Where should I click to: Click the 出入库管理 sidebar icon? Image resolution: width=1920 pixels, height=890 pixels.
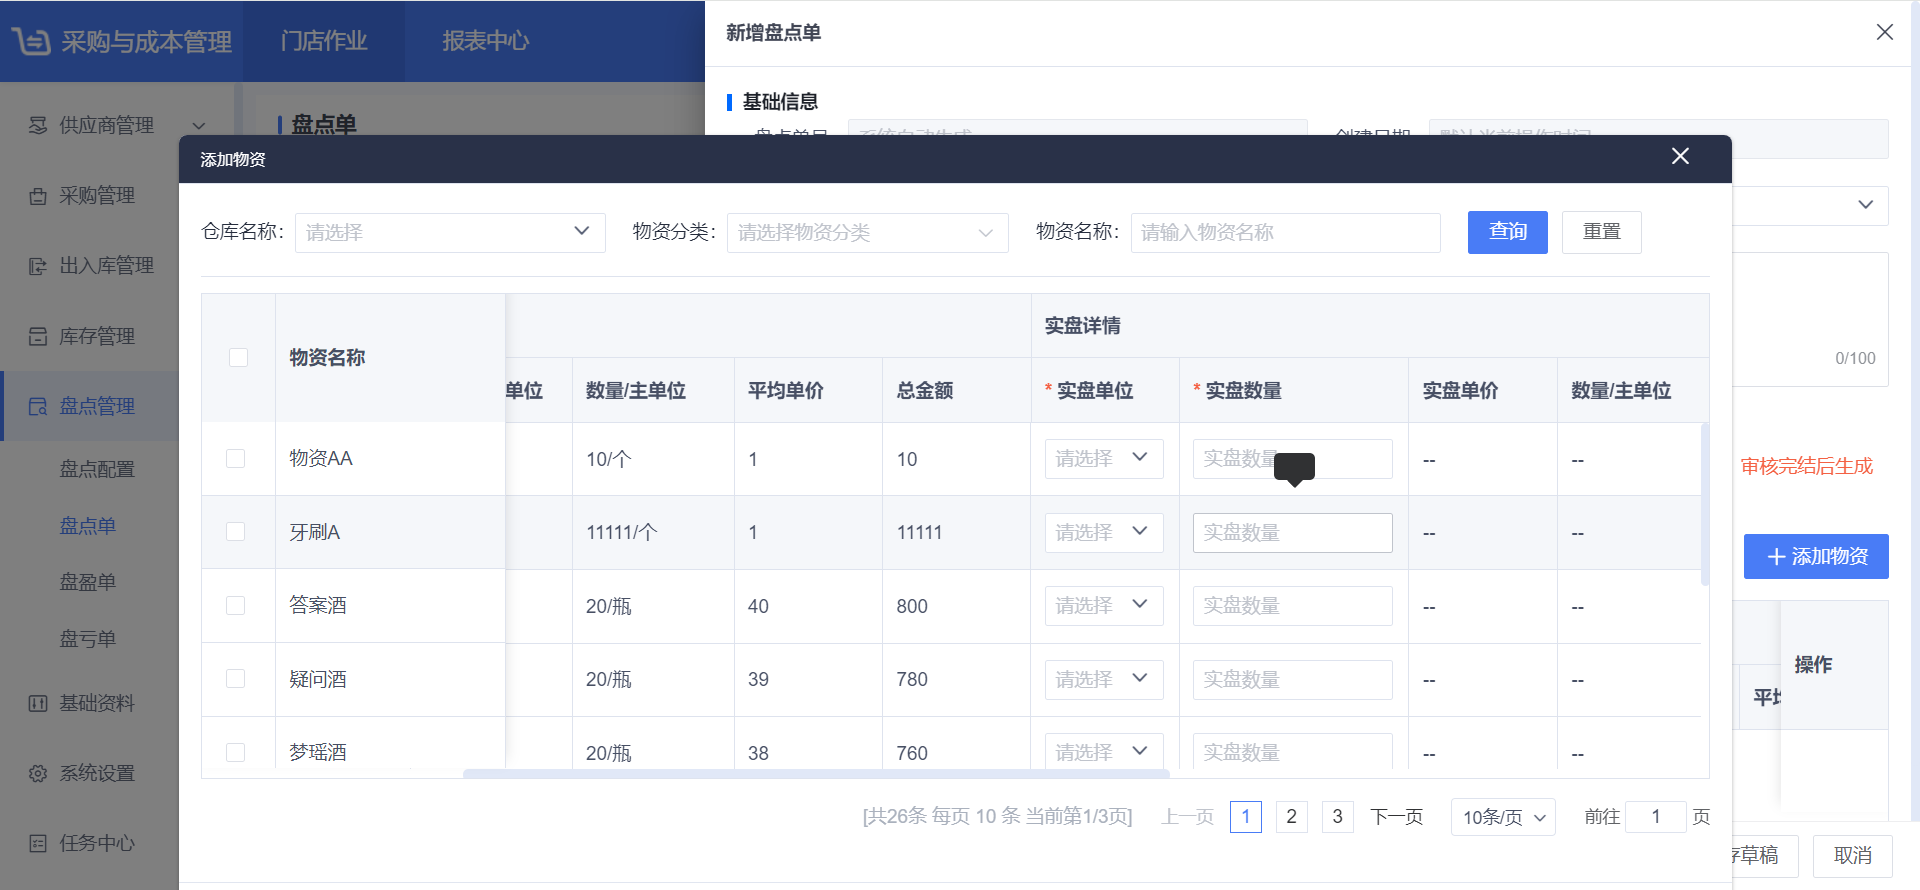pos(38,266)
